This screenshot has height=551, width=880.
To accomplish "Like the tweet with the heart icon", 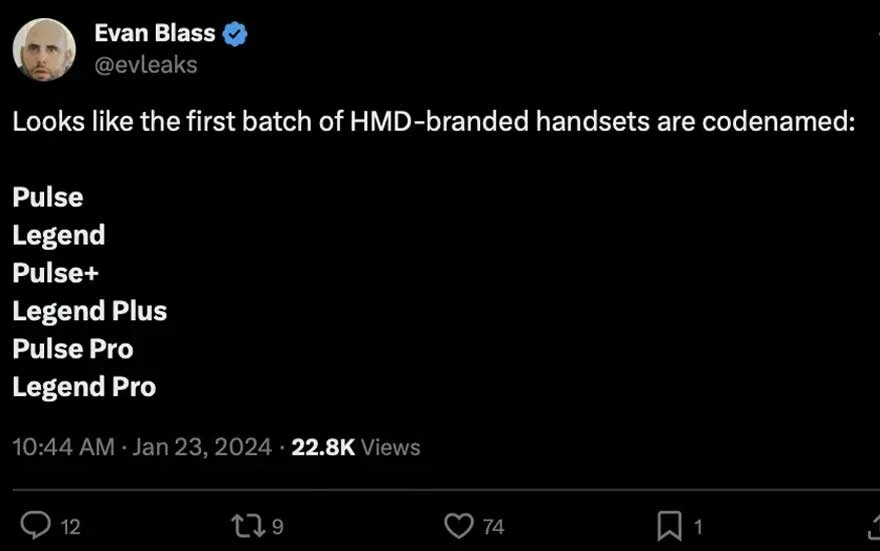I will [459, 525].
